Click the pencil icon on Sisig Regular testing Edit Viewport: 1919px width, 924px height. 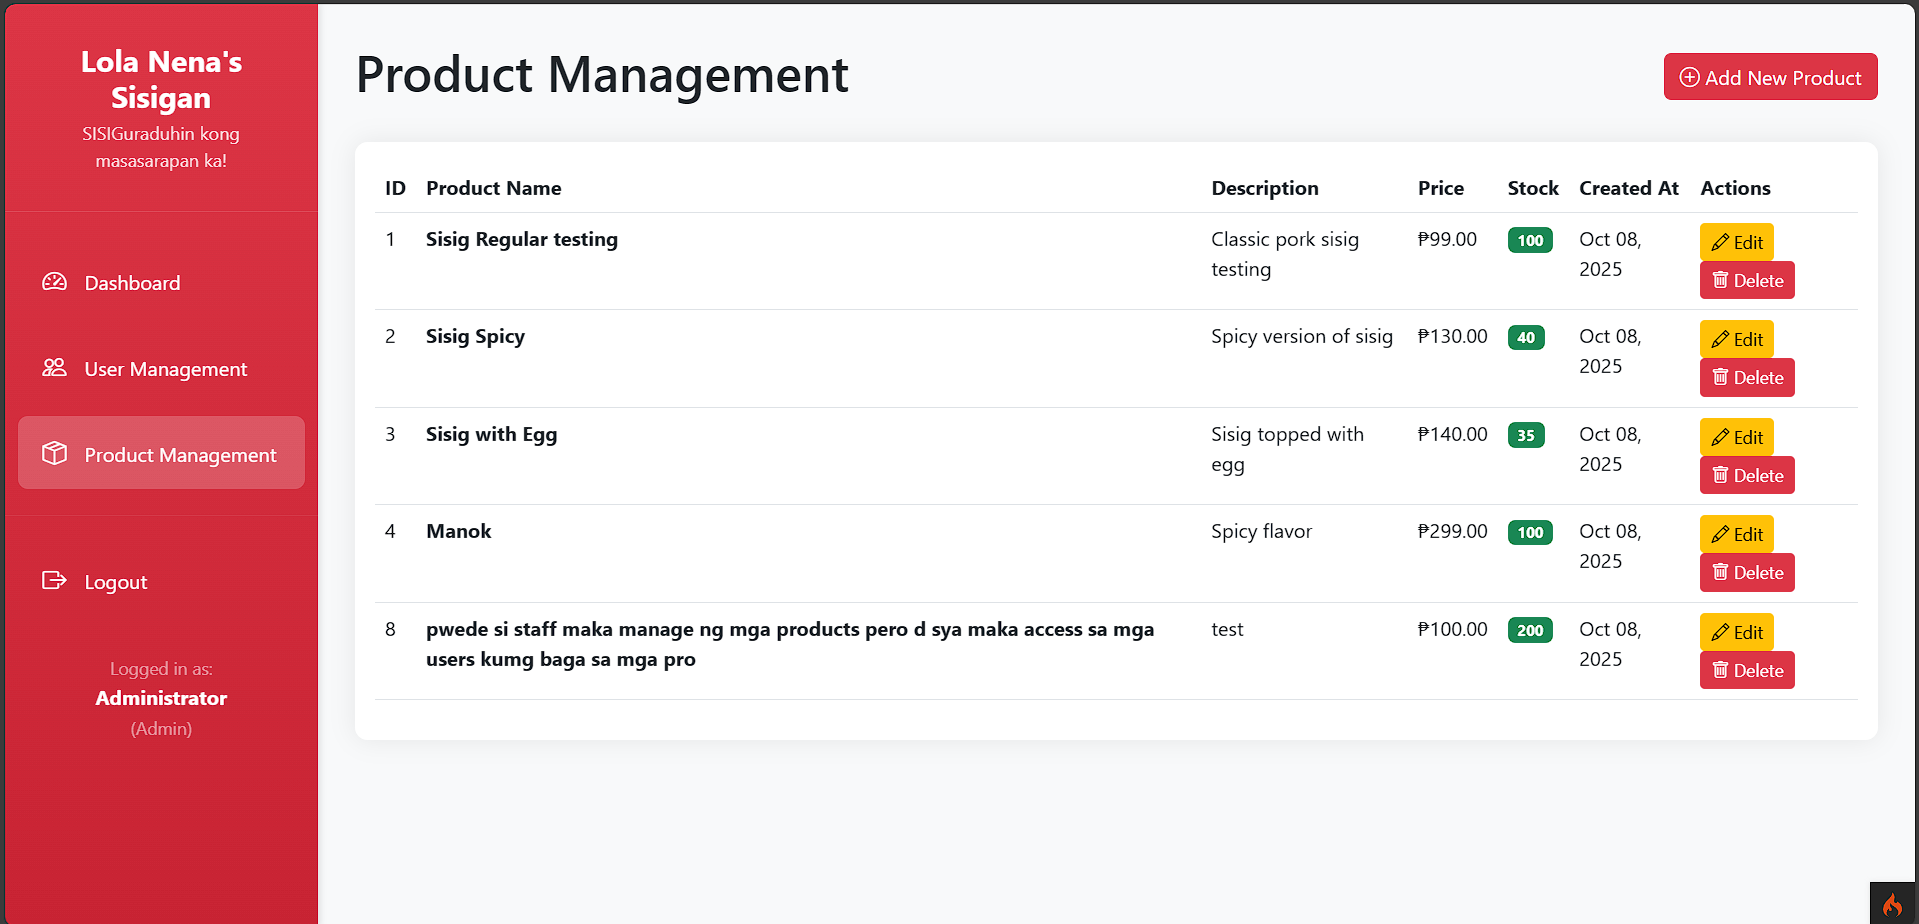click(x=1721, y=241)
